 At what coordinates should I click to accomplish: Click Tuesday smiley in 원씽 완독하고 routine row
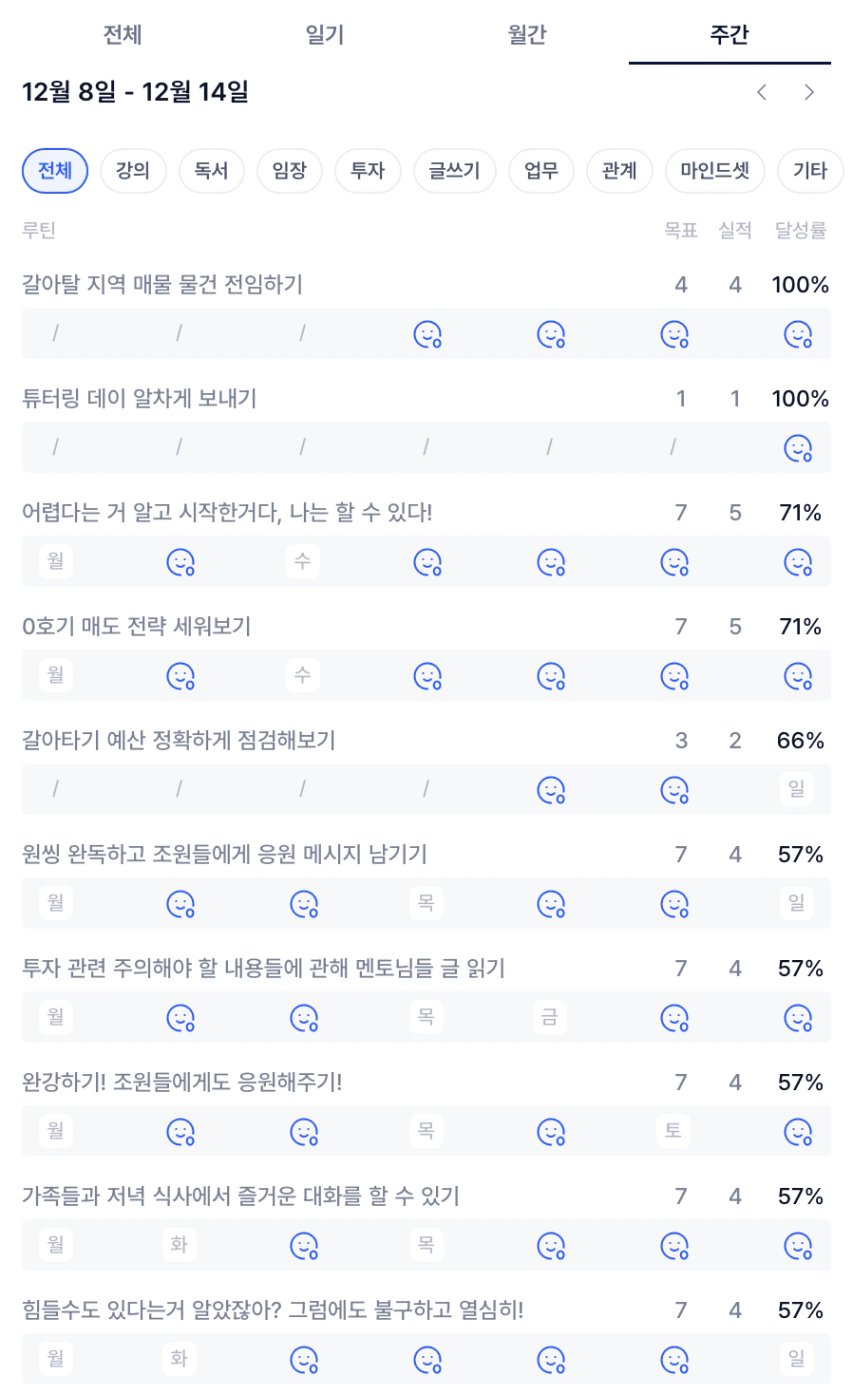pos(180,904)
